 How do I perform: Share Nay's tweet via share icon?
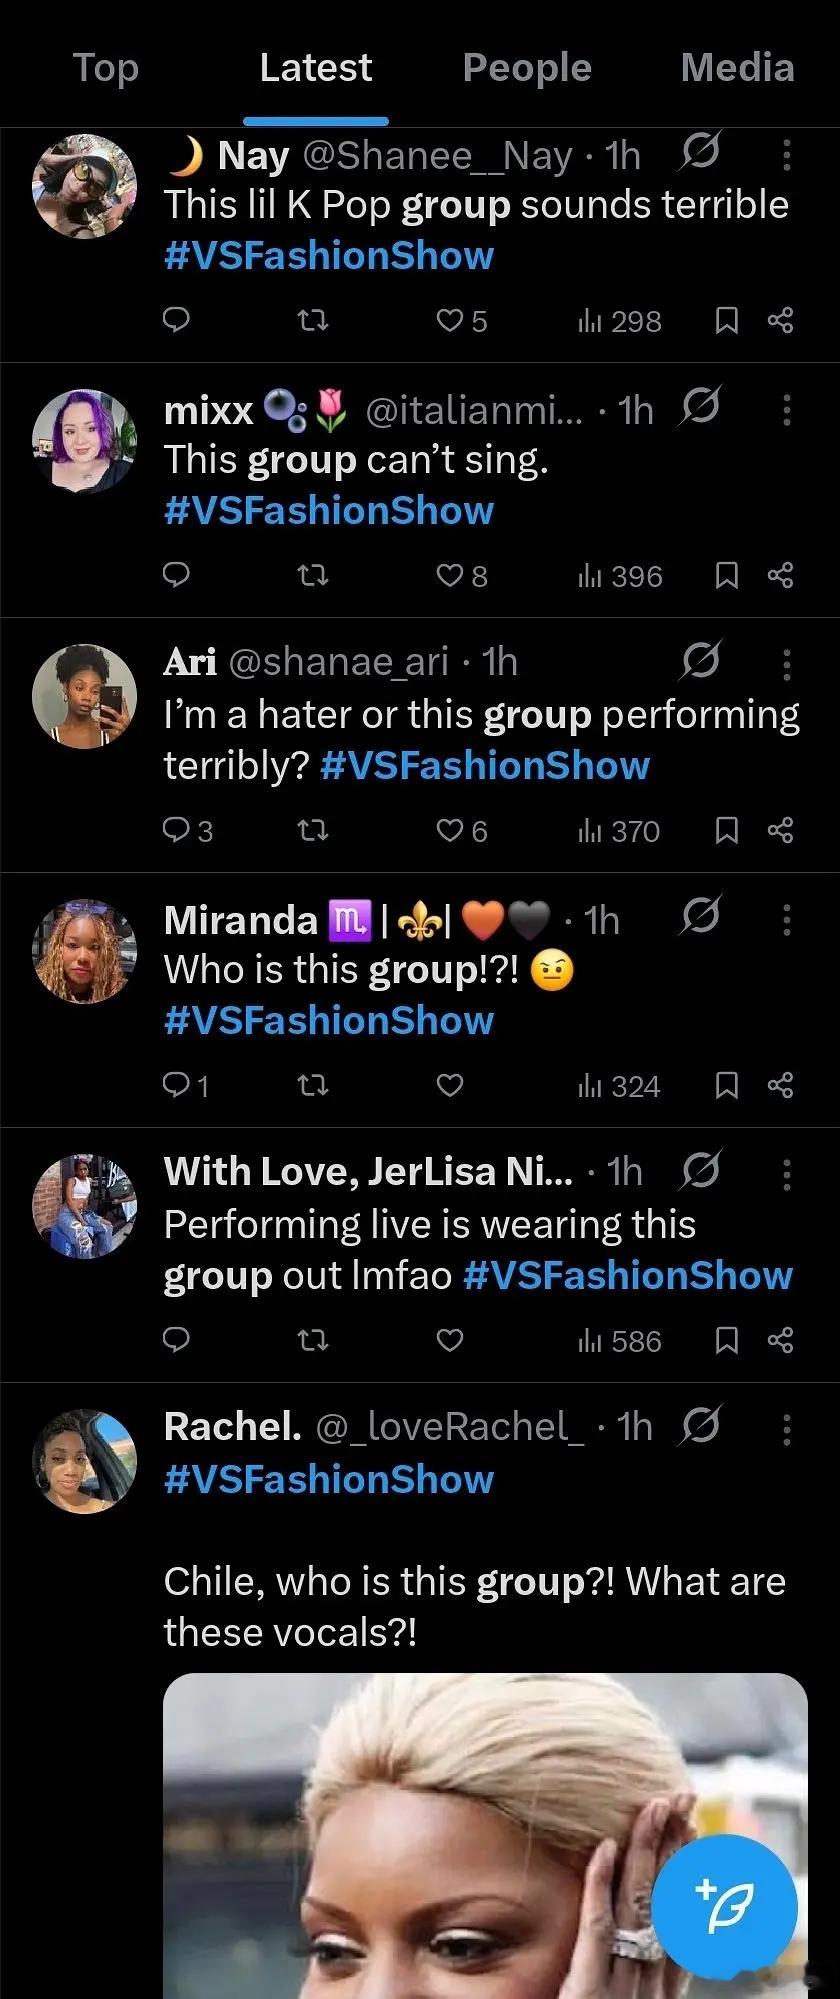coord(780,320)
